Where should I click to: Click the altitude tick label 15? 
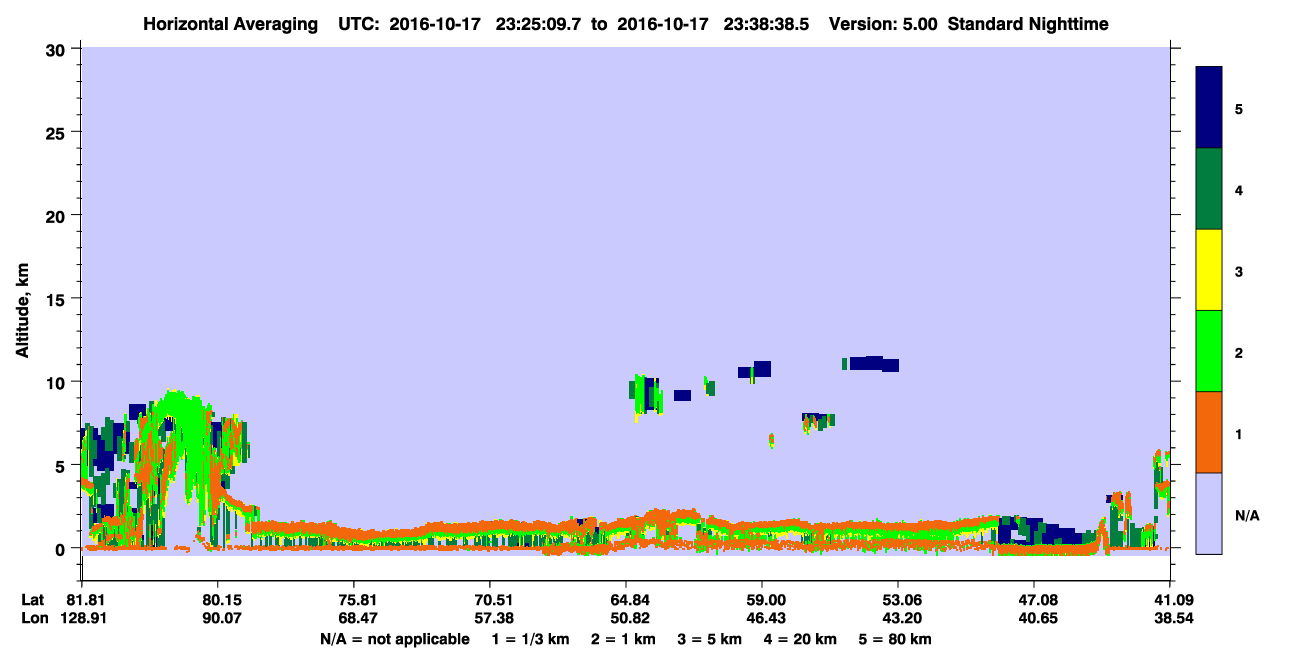tap(58, 299)
